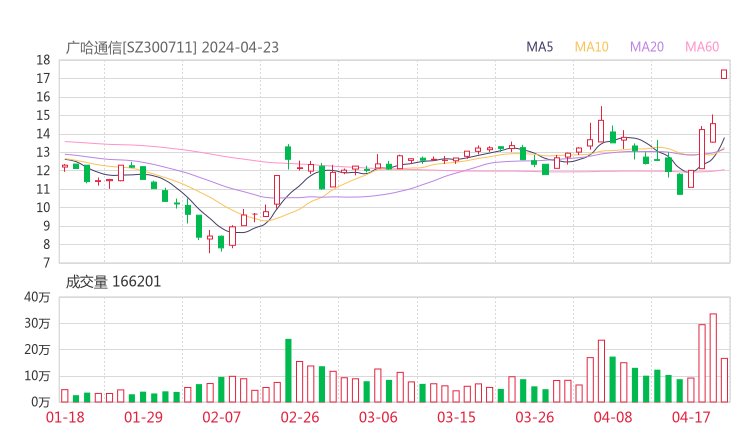Screen dimensions: 740x440
Task: Click the MA60 legend label
Action: point(702,47)
